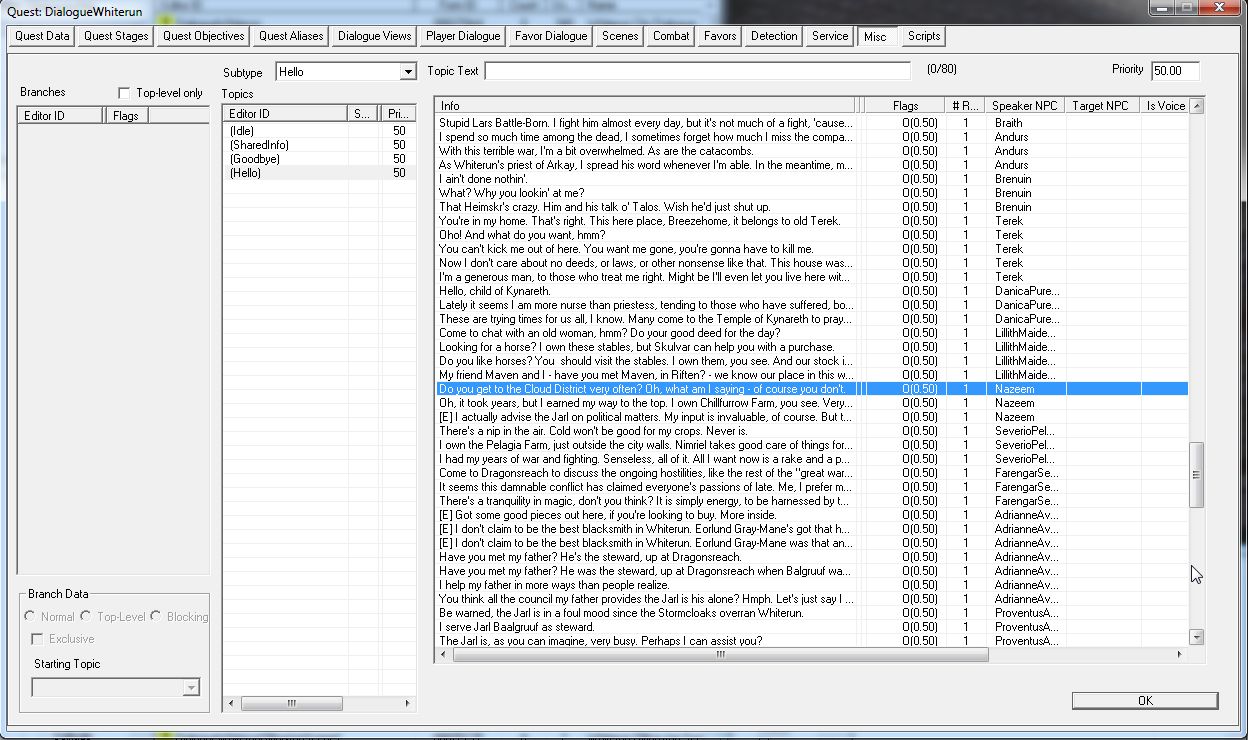This screenshot has width=1248, height=740.
Task: Switch to the Quest Data tab
Action: (43, 36)
